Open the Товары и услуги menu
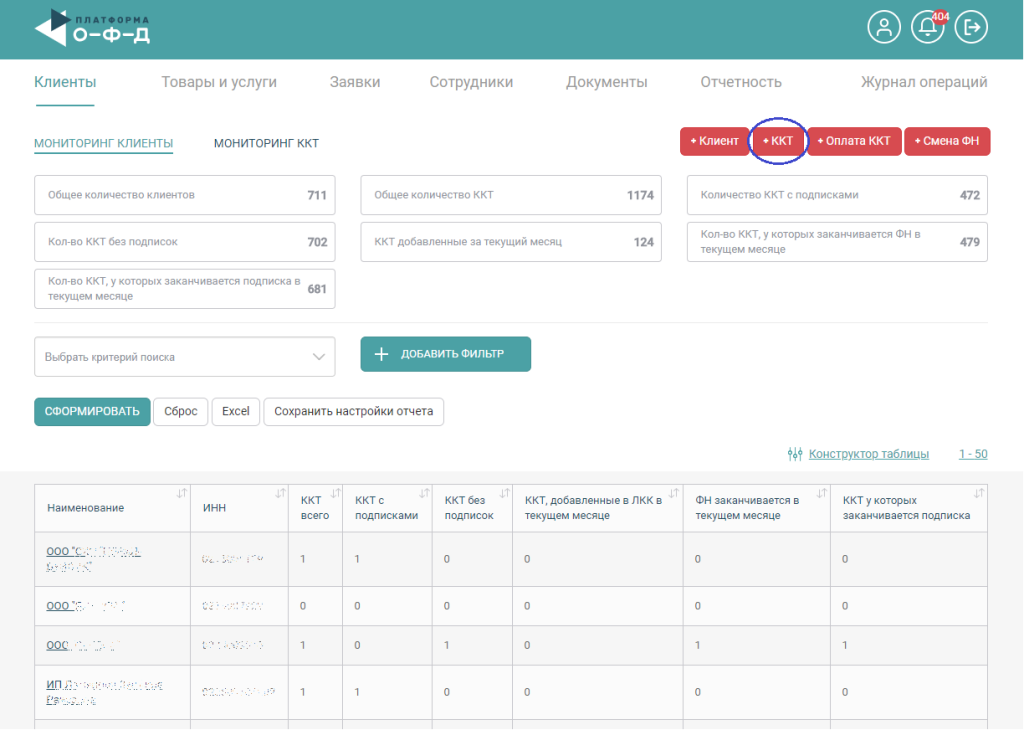 (219, 82)
